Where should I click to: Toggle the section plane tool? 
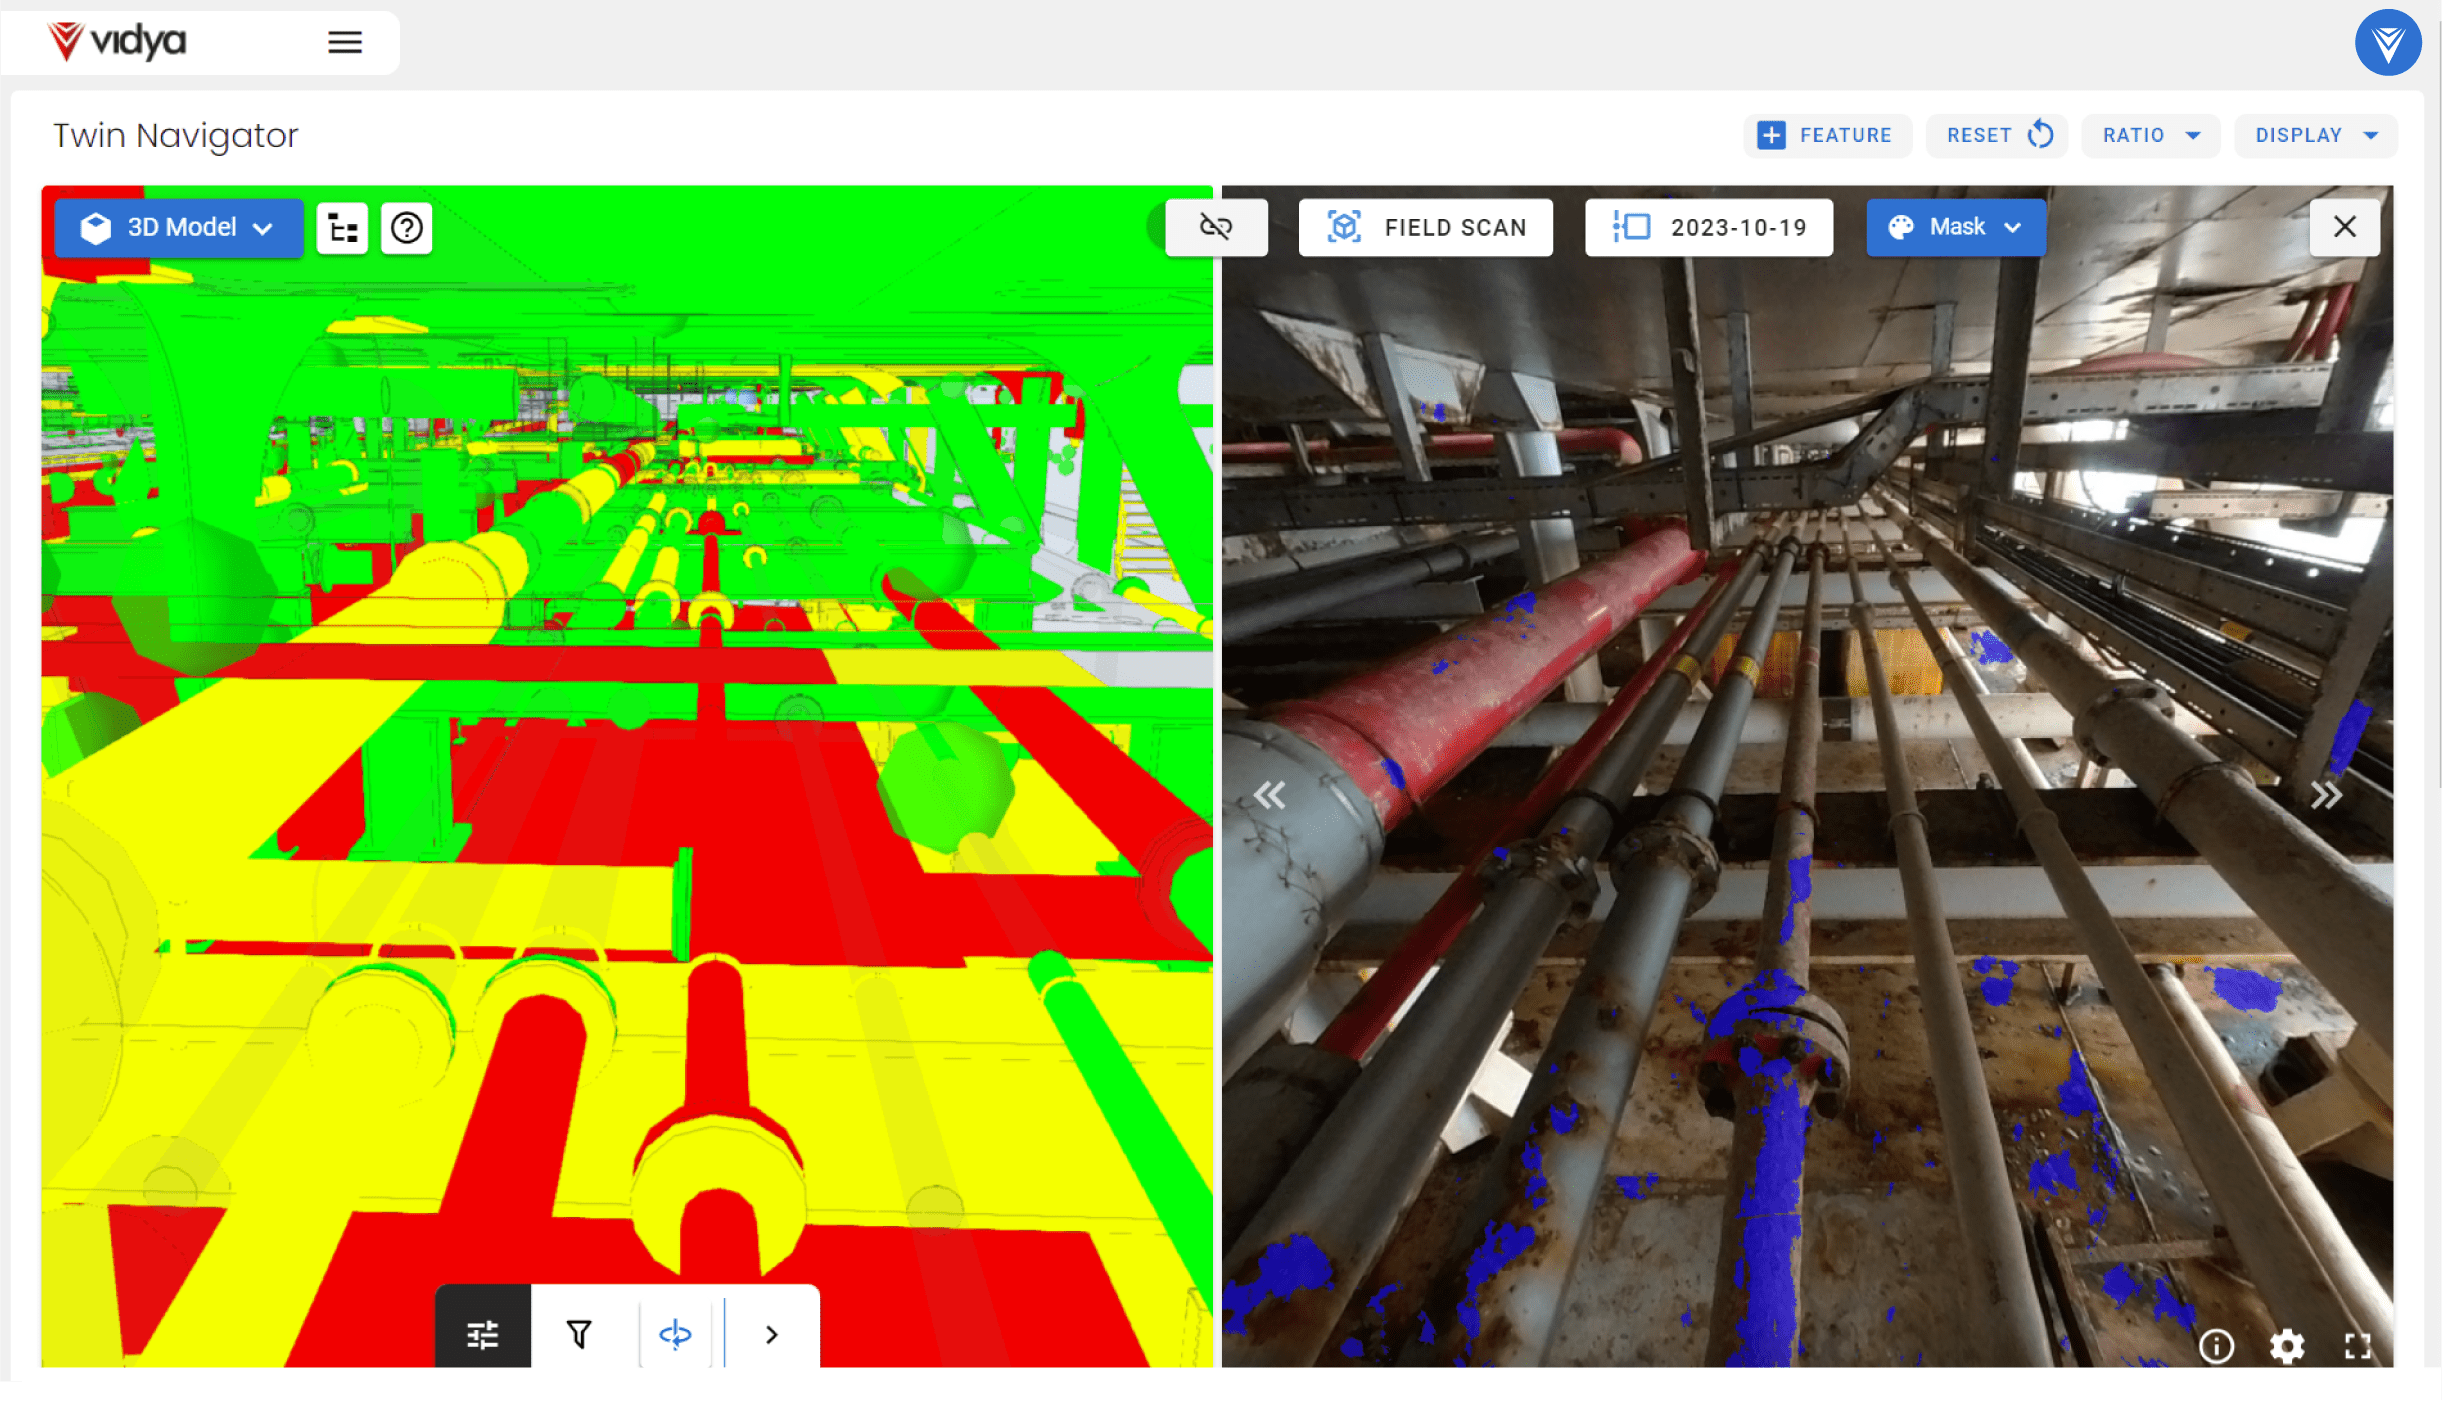point(675,1334)
